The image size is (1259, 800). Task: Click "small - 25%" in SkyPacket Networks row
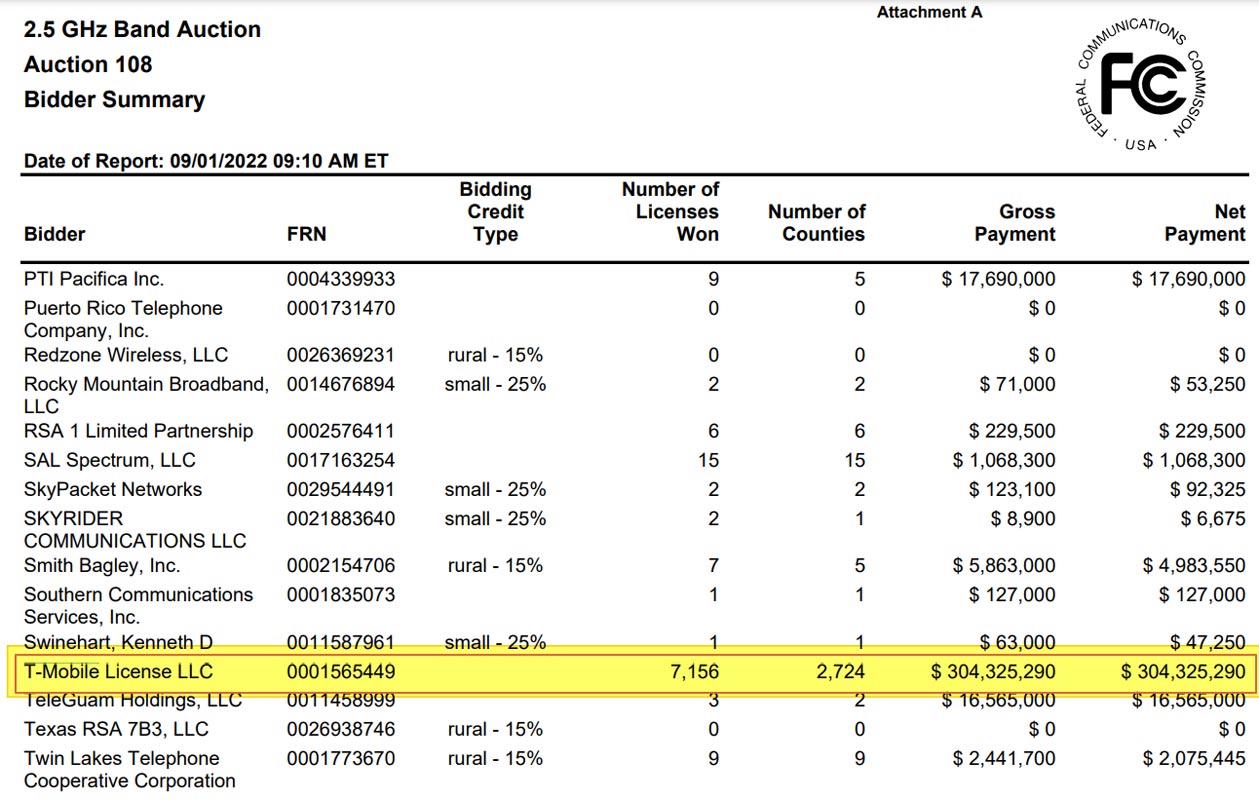coord(495,489)
